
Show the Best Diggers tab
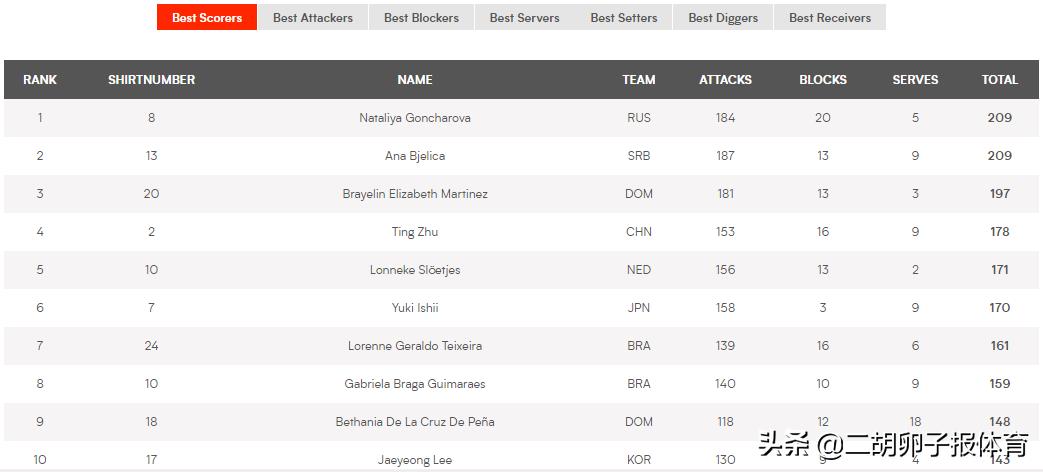tap(723, 17)
